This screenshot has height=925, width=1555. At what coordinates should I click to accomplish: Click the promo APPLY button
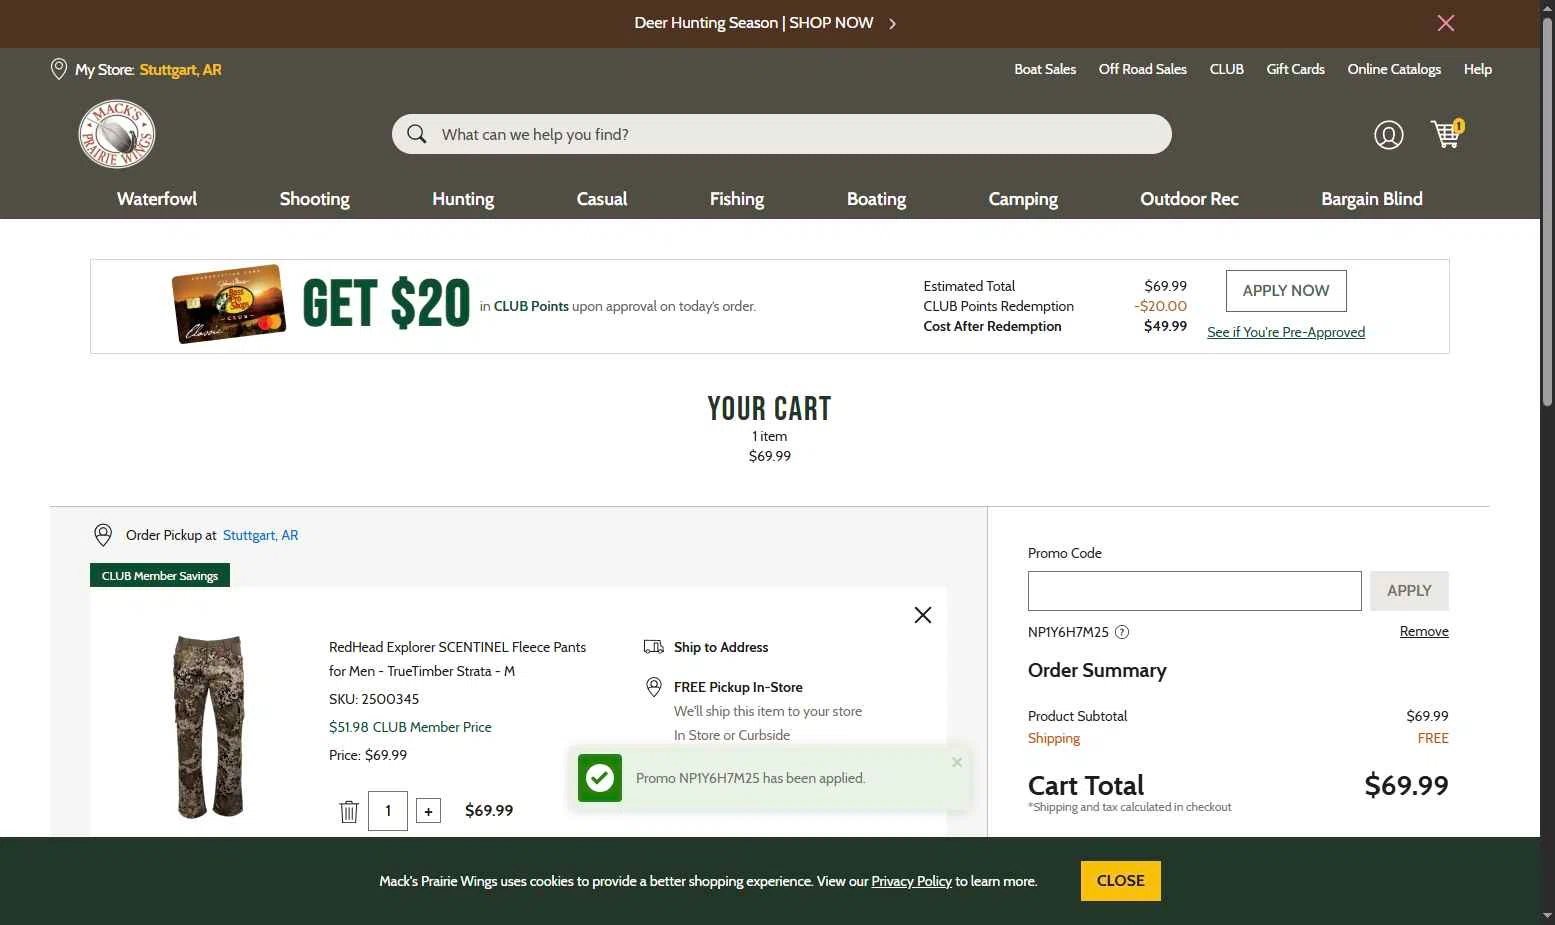tap(1409, 591)
